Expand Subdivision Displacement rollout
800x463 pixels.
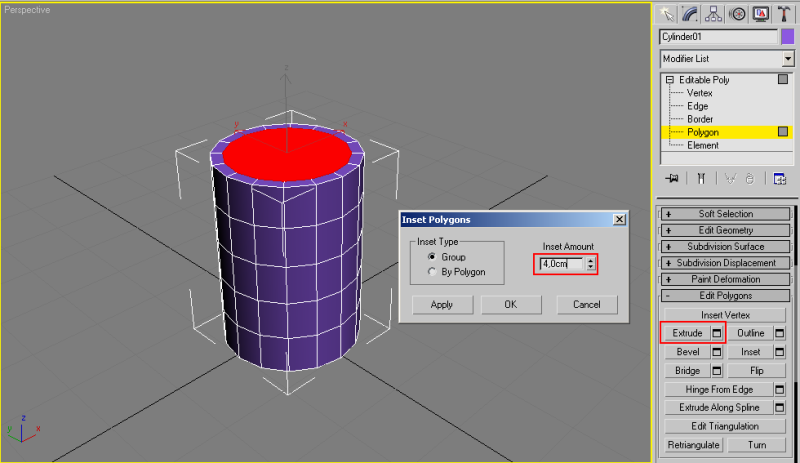[726, 263]
